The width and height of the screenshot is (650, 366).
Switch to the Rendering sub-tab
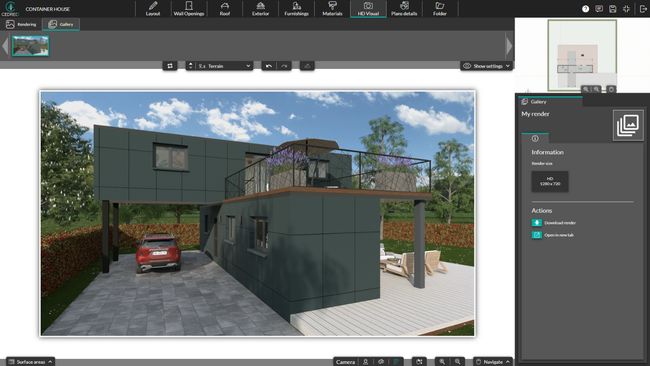tap(21, 24)
